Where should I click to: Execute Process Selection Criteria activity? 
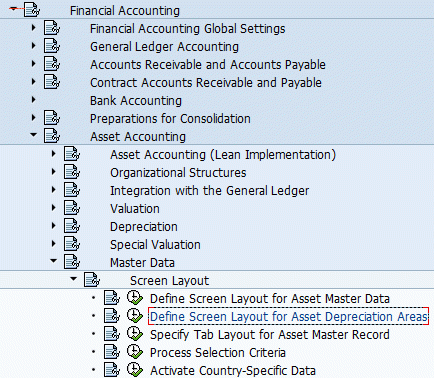click(135, 352)
